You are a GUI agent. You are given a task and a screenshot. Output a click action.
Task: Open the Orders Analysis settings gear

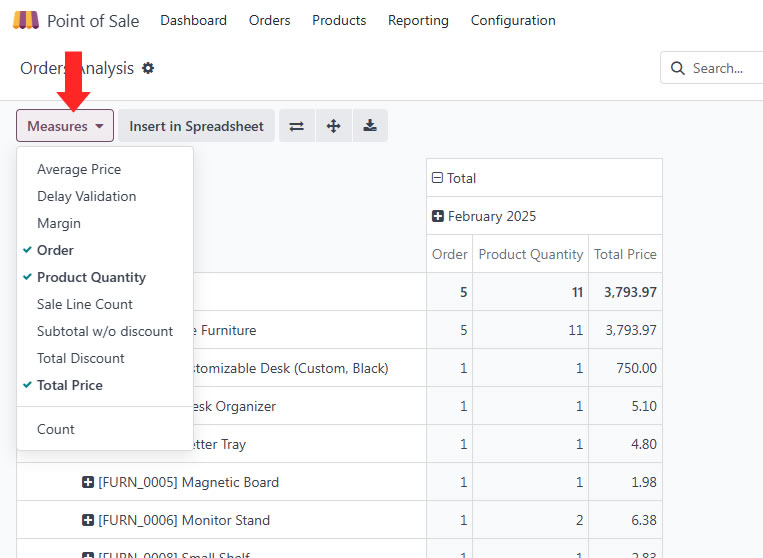click(x=148, y=68)
